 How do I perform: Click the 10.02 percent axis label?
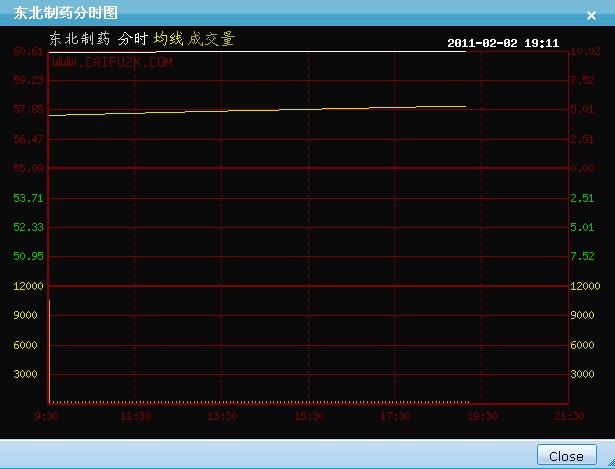coord(585,51)
